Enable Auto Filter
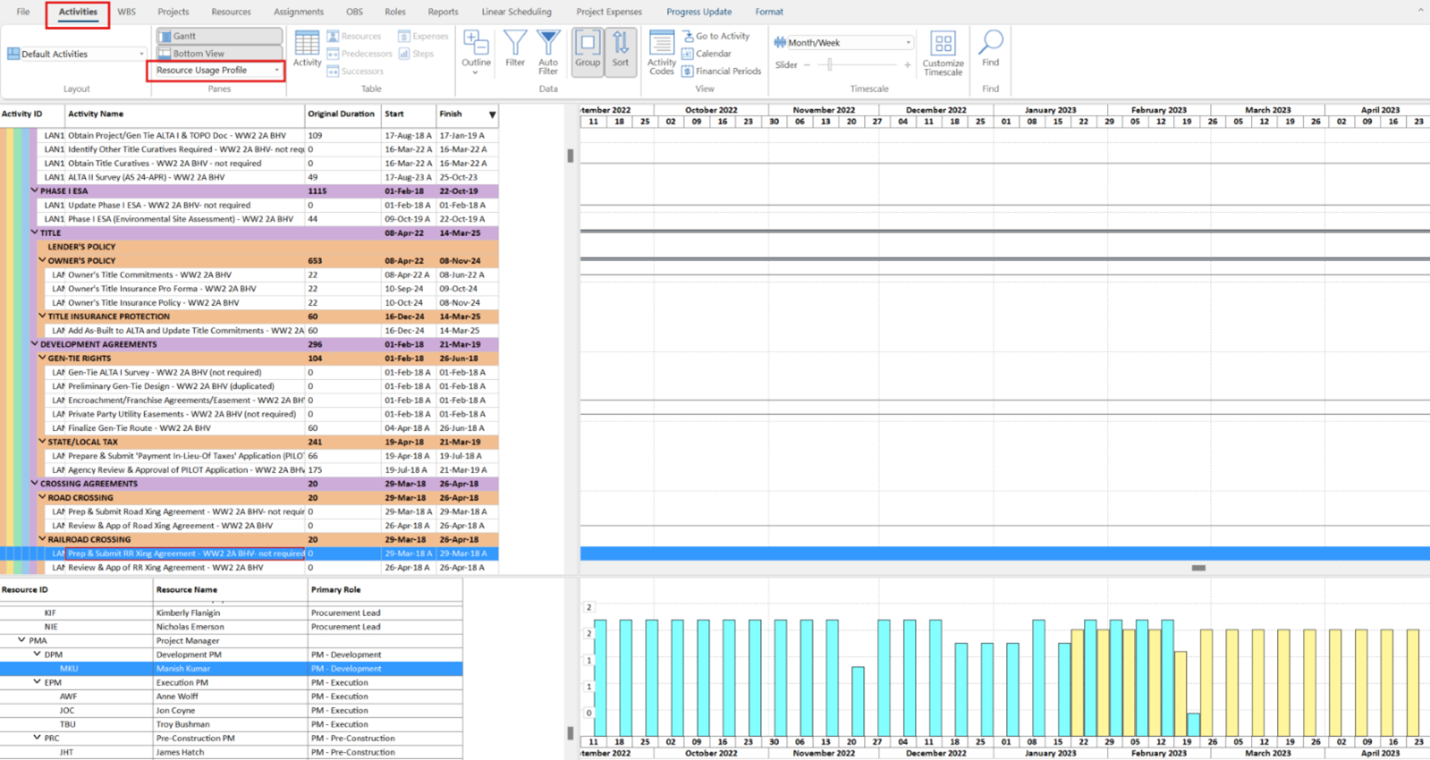The width and height of the screenshot is (1430, 760). (548, 45)
